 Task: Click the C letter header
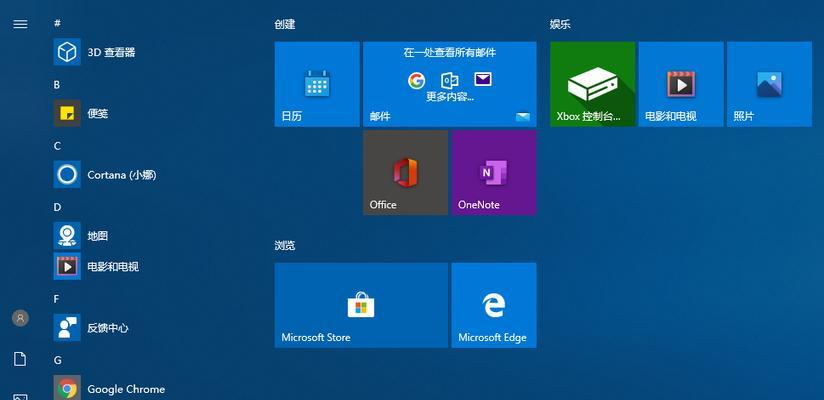[57, 146]
